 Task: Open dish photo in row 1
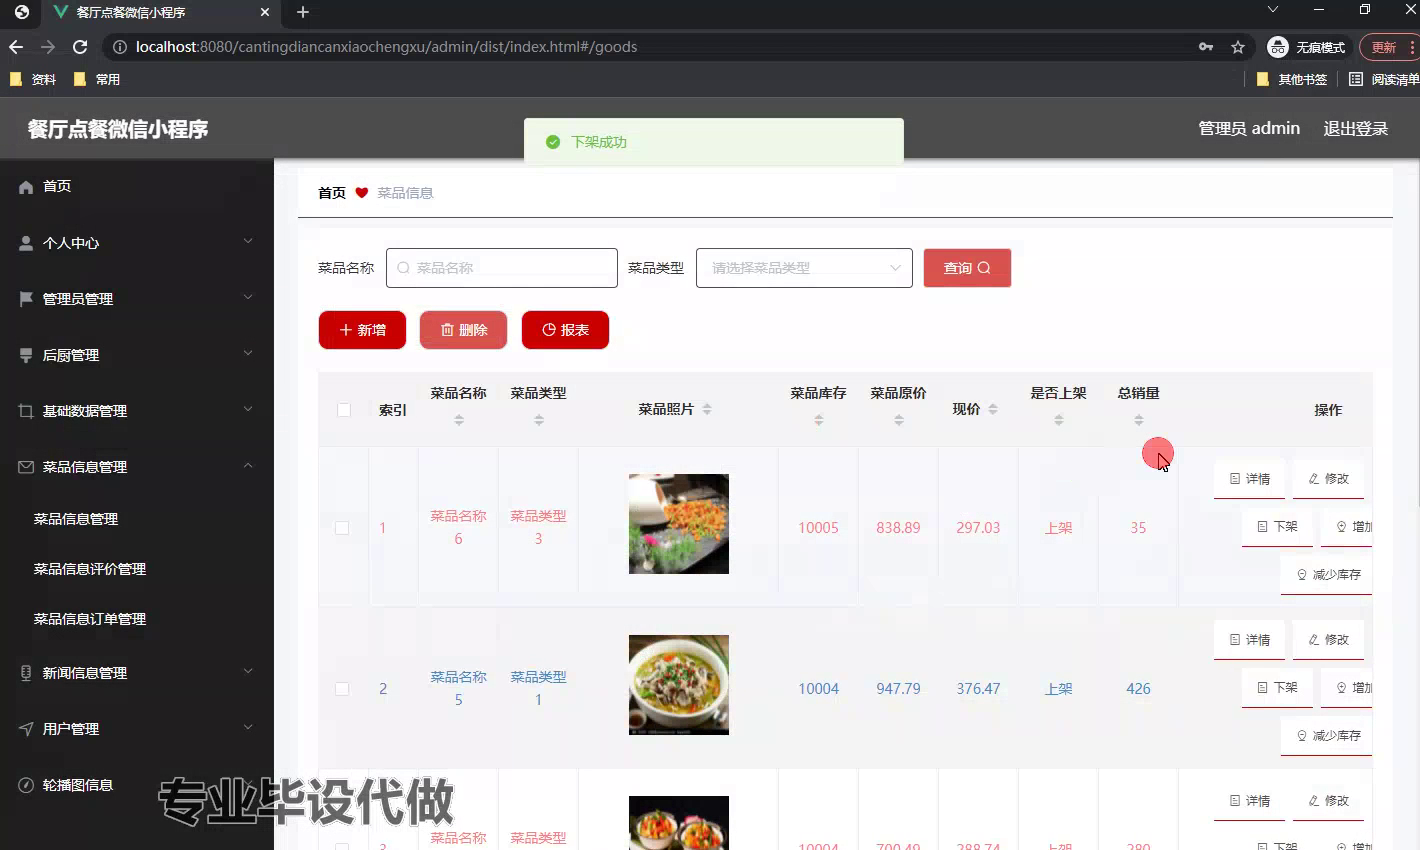coord(679,524)
